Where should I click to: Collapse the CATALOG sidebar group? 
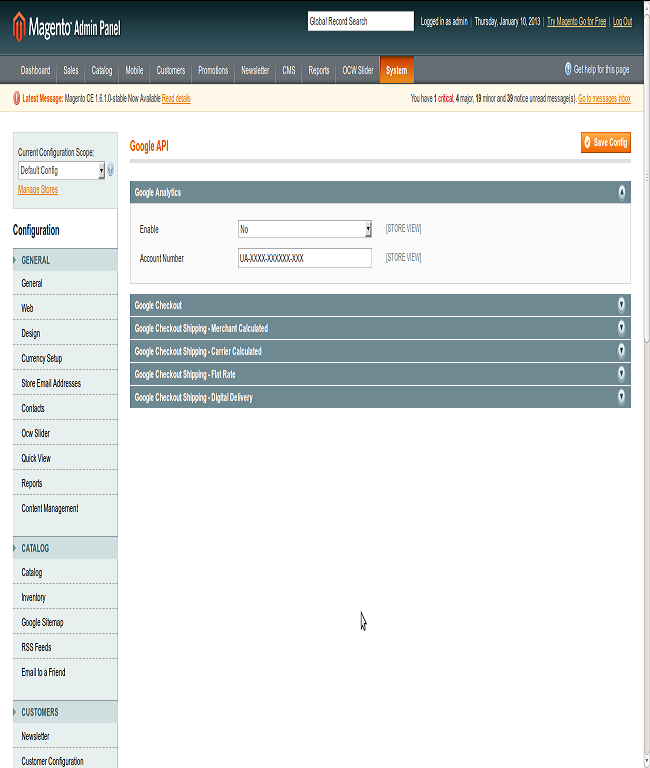(65, 548)
